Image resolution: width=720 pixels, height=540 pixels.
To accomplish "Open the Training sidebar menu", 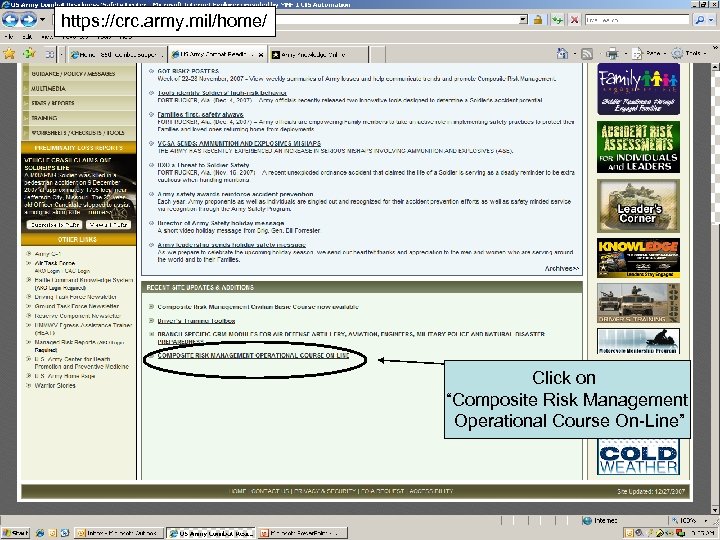I will click(x=79, y=118).
